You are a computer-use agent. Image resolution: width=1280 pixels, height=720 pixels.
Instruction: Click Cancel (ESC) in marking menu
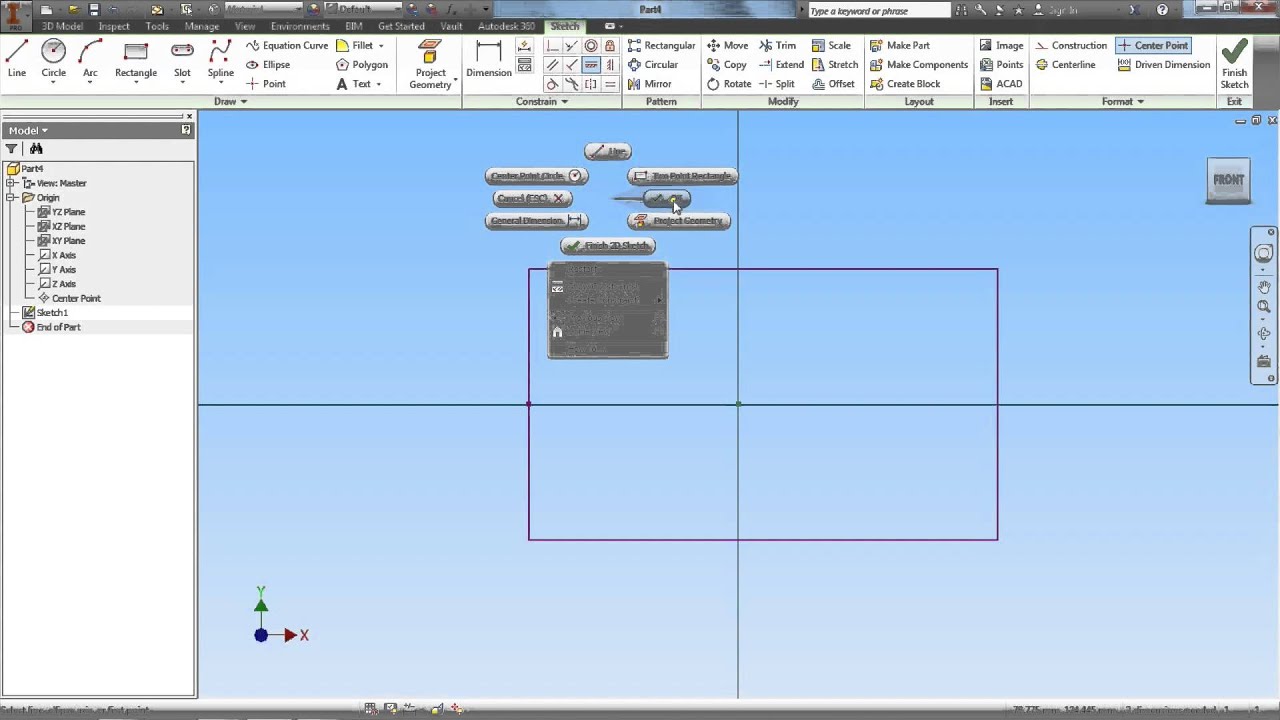pyautogui.click(x=531, y=198)
